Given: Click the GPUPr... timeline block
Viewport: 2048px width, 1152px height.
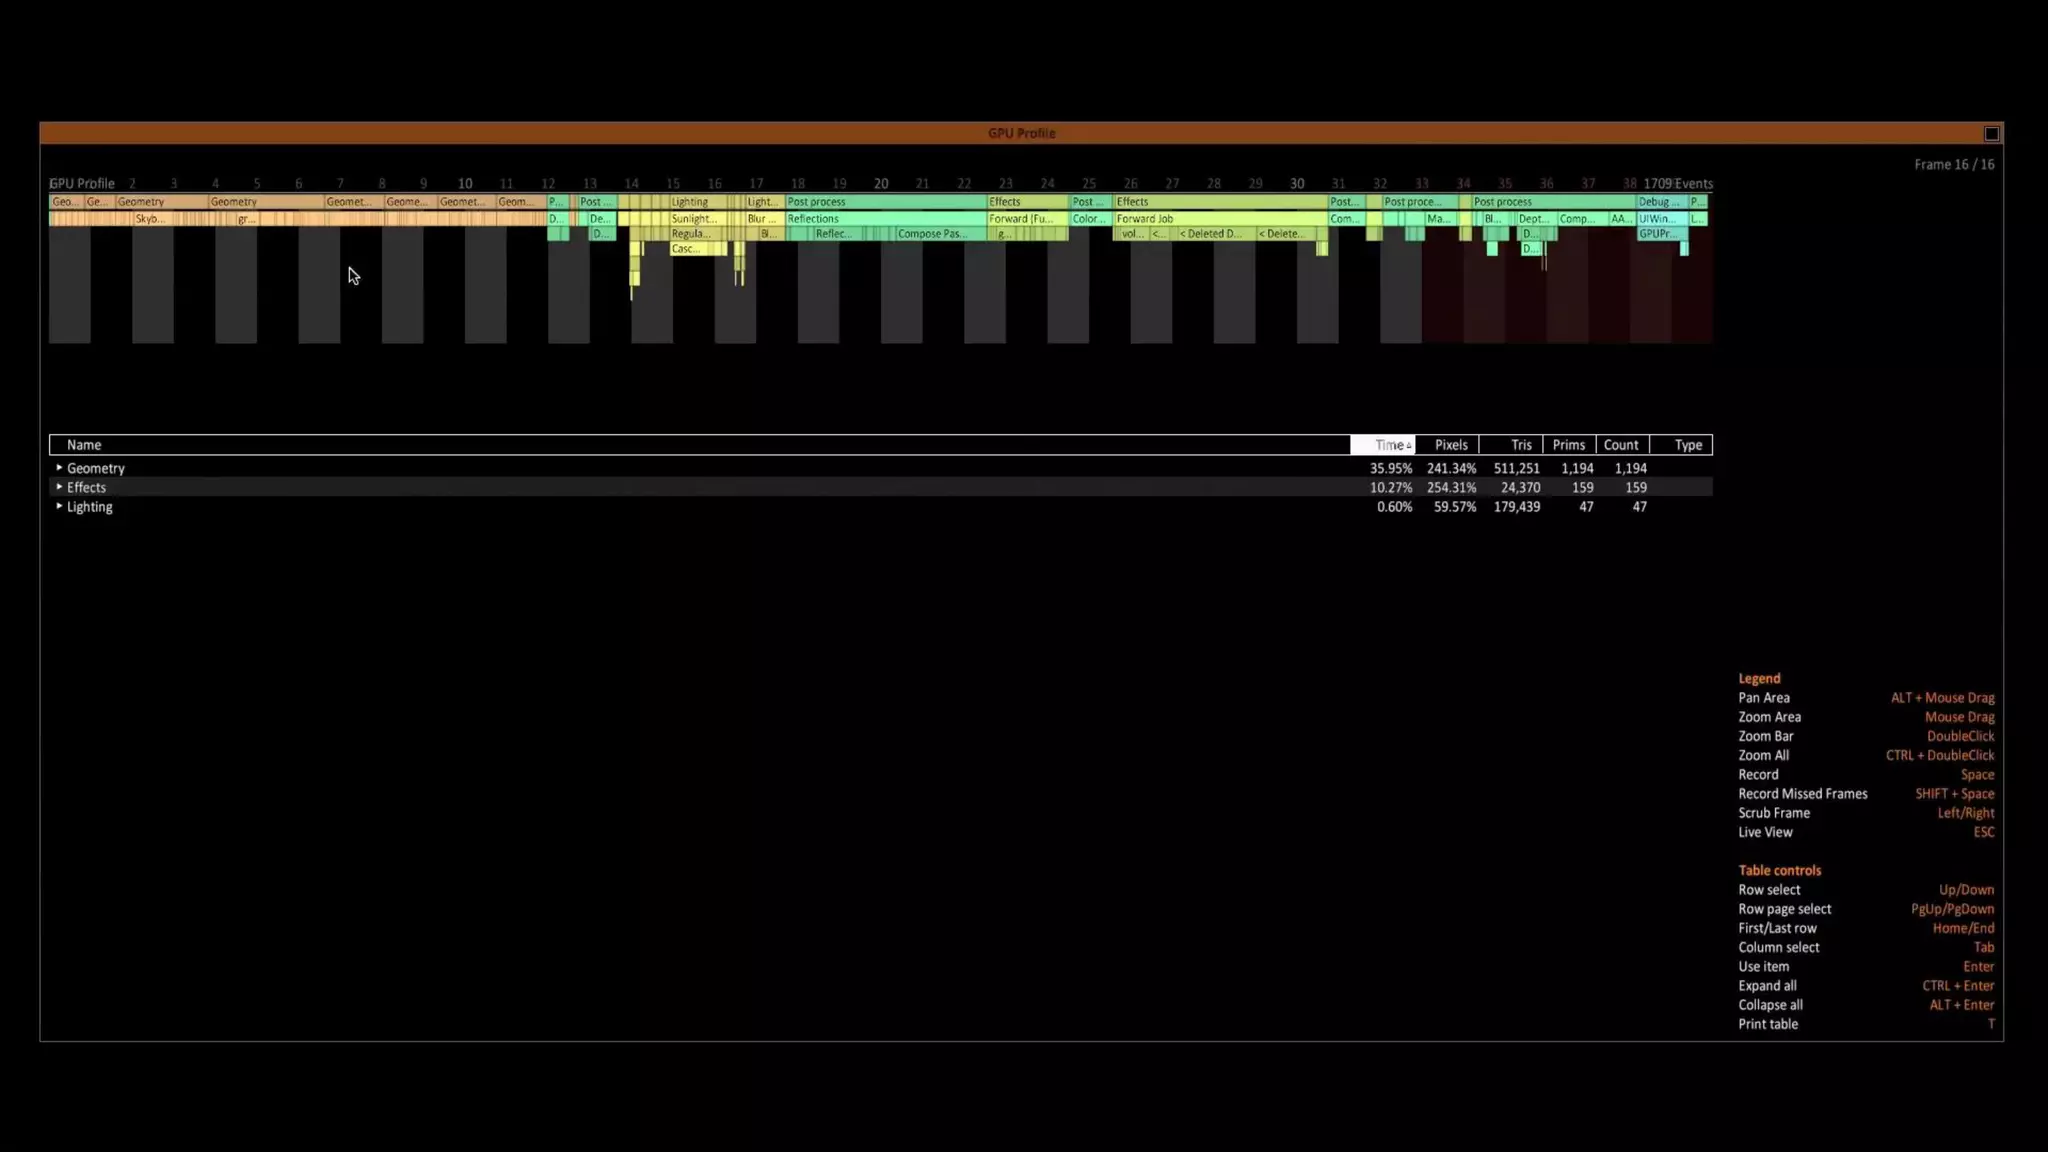Looking at the screenshot, I should [x=1658, y=234].
